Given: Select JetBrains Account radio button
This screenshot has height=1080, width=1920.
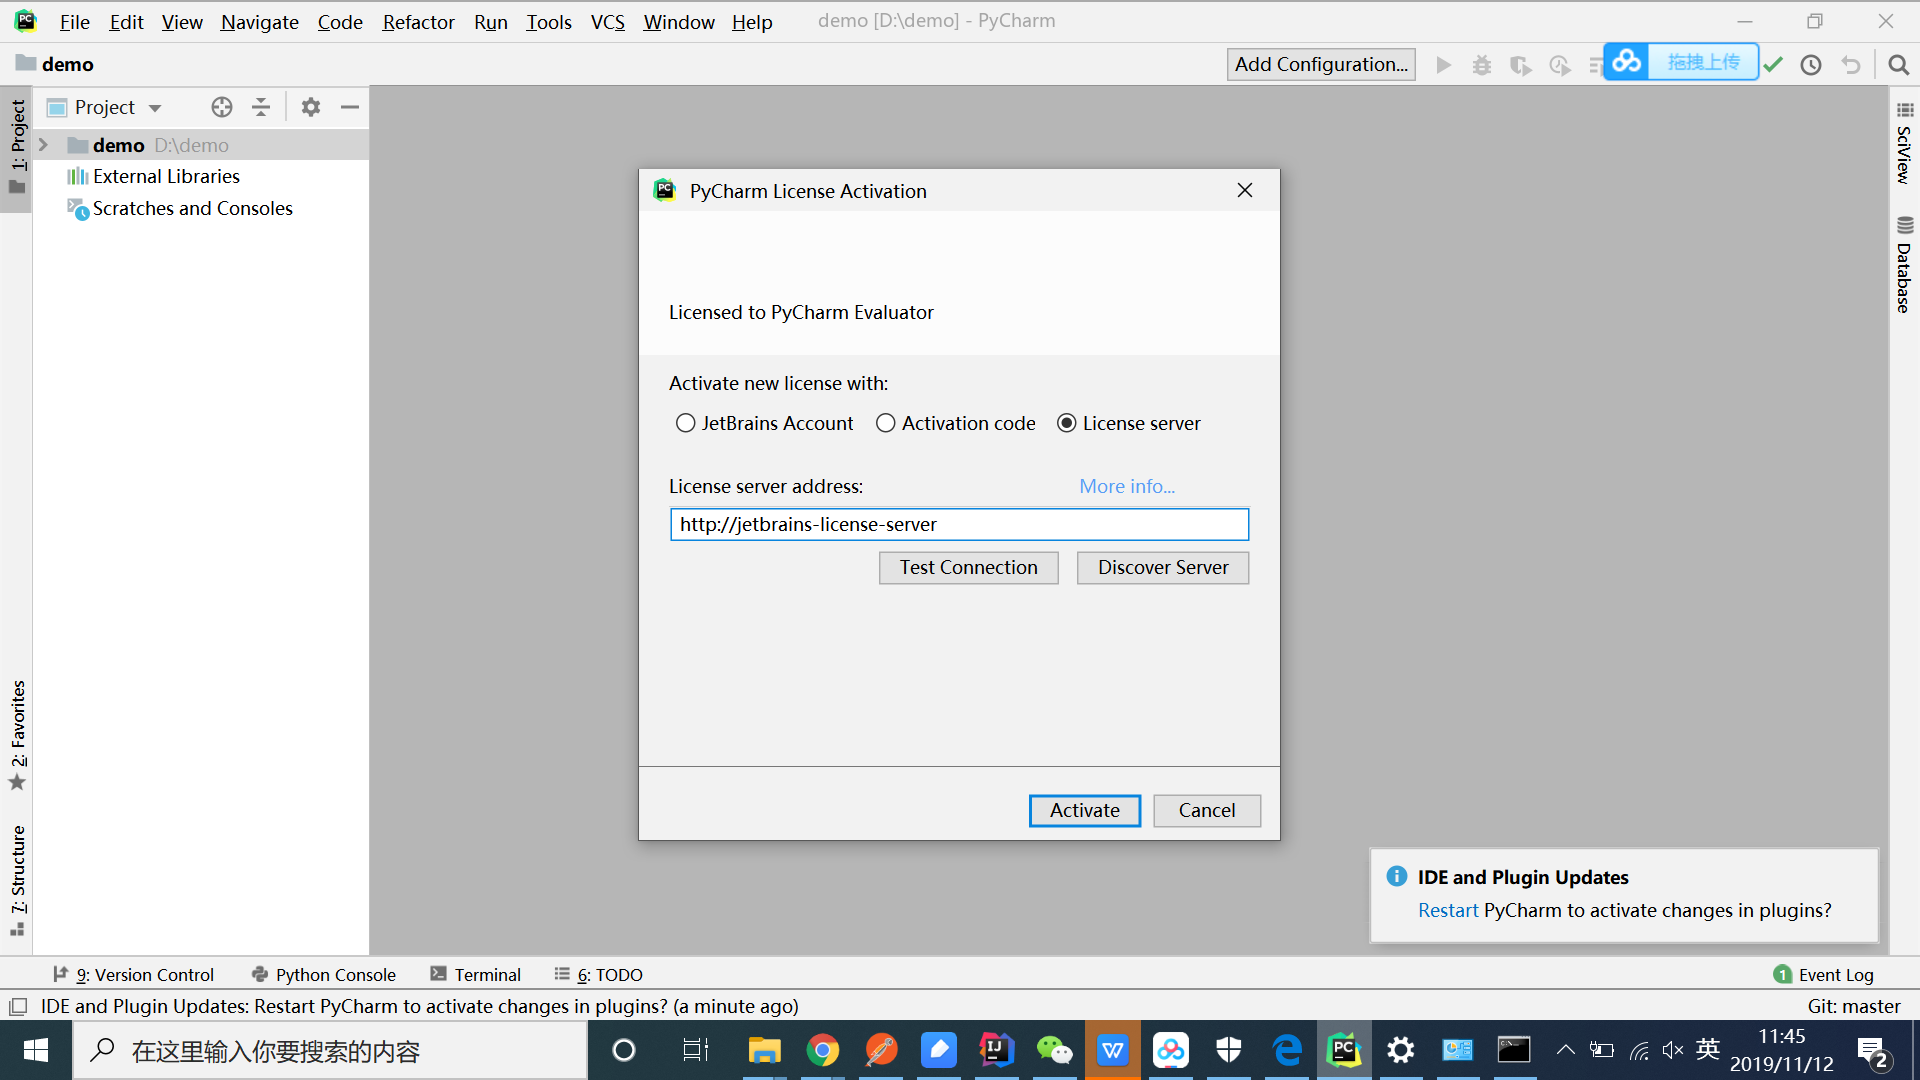Looking at the screenshot, I should 764,423.
